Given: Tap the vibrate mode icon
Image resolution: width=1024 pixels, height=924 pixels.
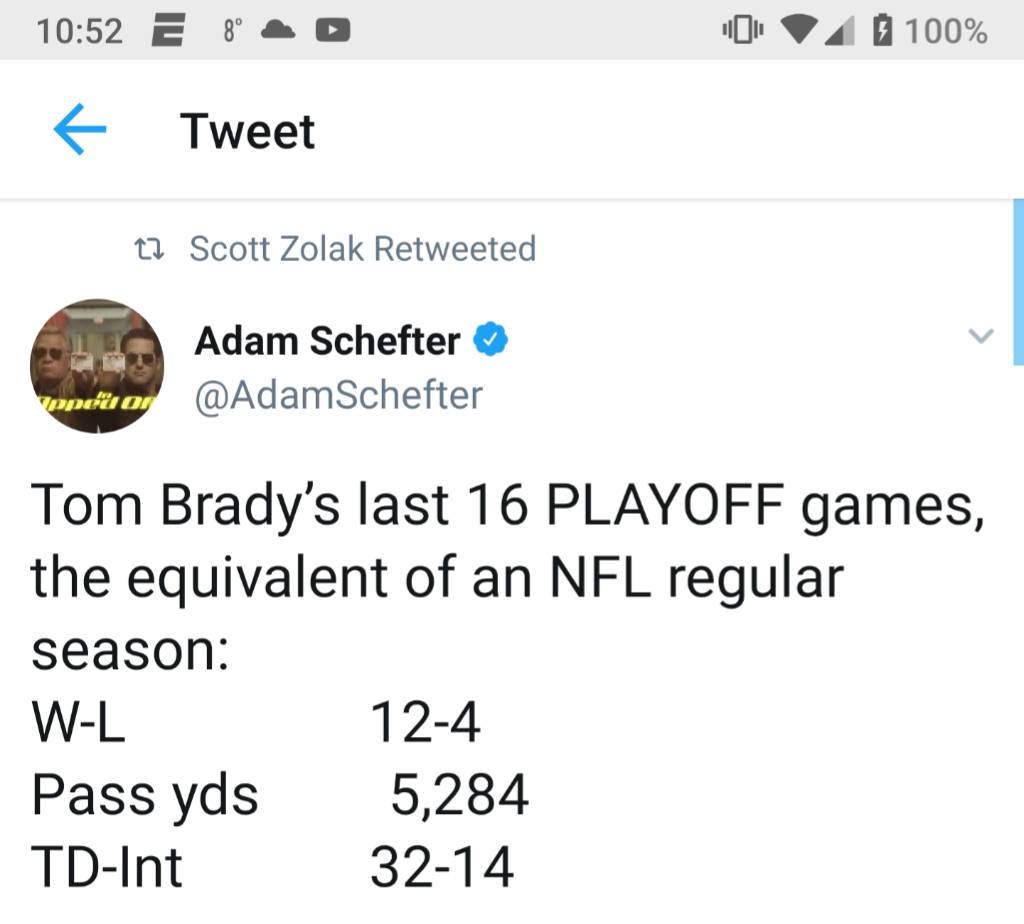Looking at the screenshot, I should pyautogui.click(x=743, y=31).
